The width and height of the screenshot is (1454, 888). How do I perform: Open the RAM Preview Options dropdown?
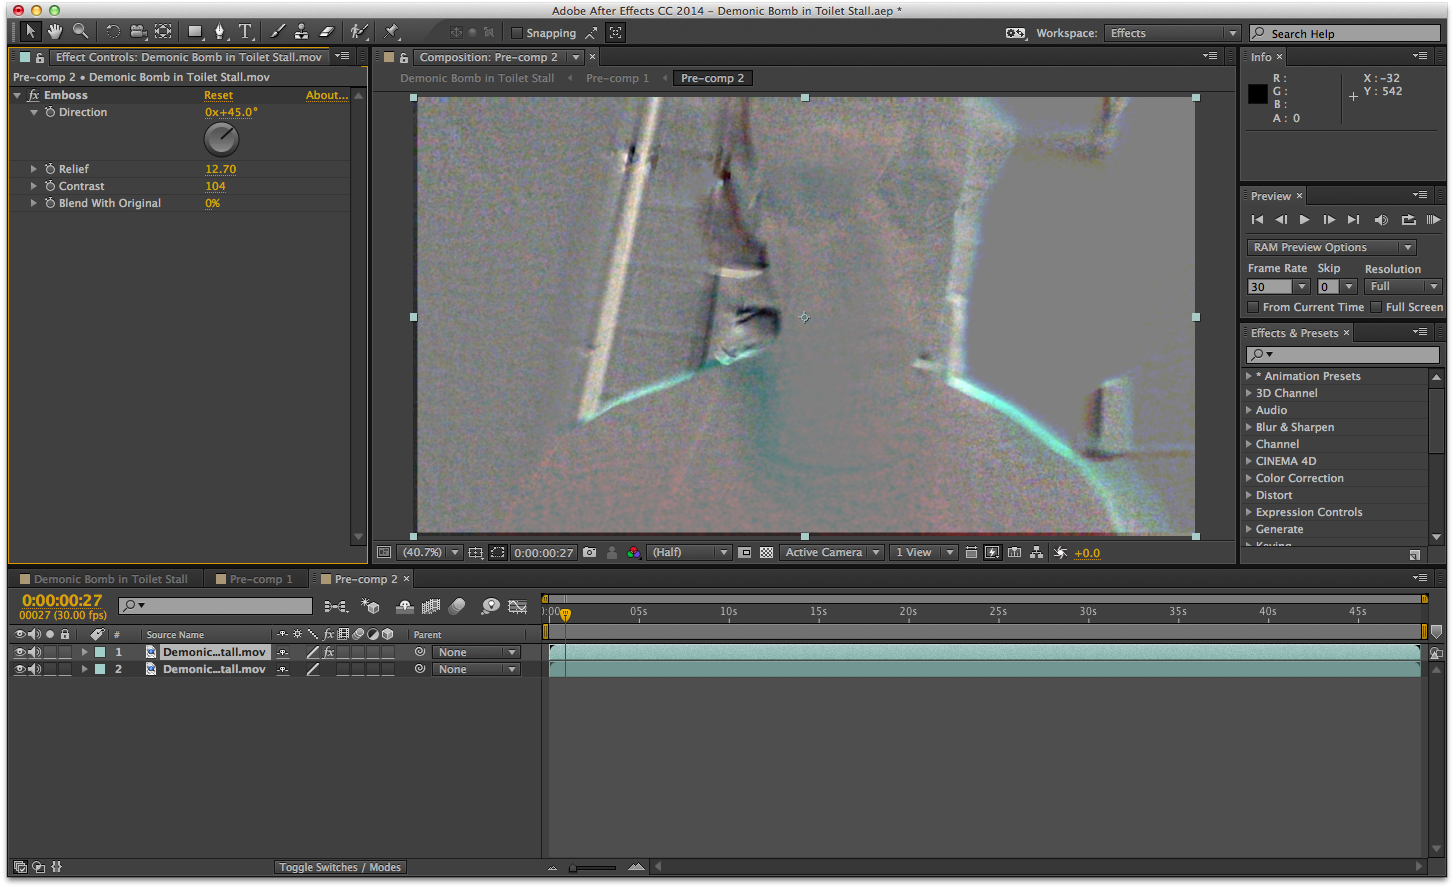pyautogui.click(x=1331, y=247)
